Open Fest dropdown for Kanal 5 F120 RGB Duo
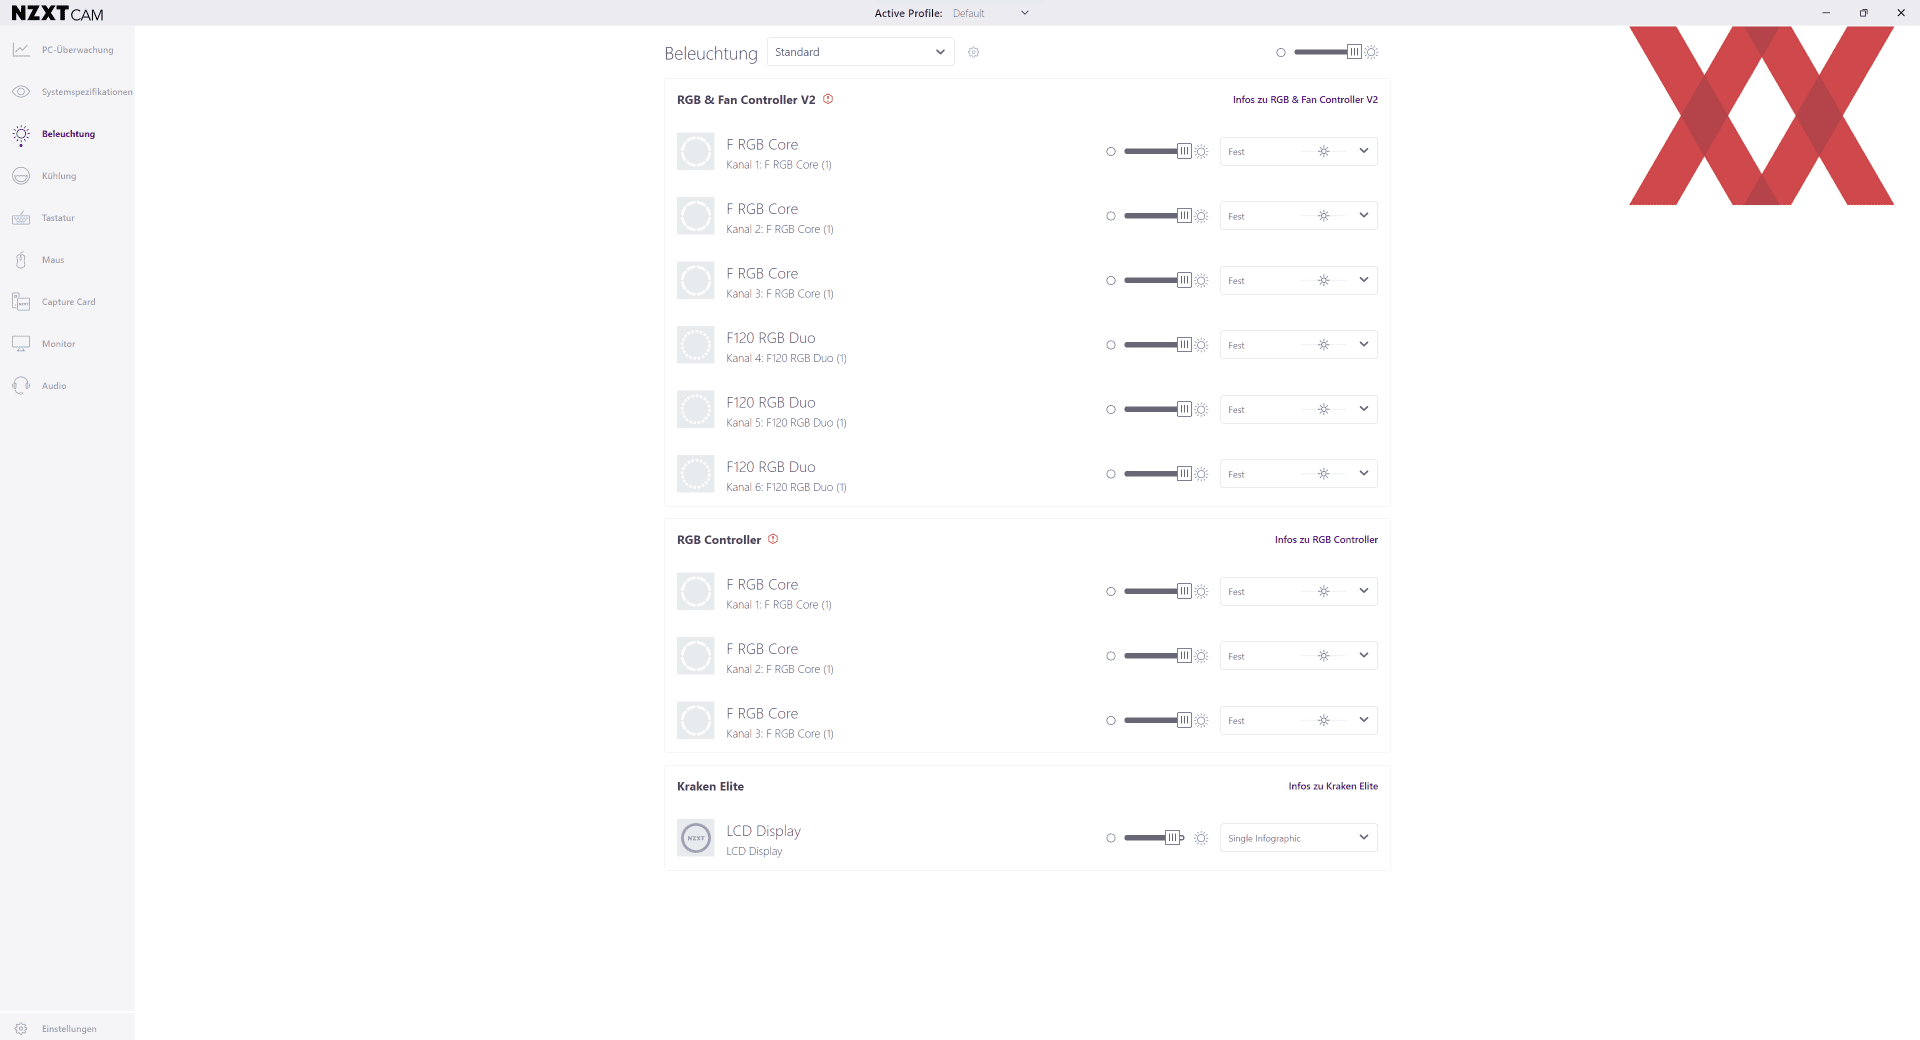1920x1040 pixels. 1298,410
